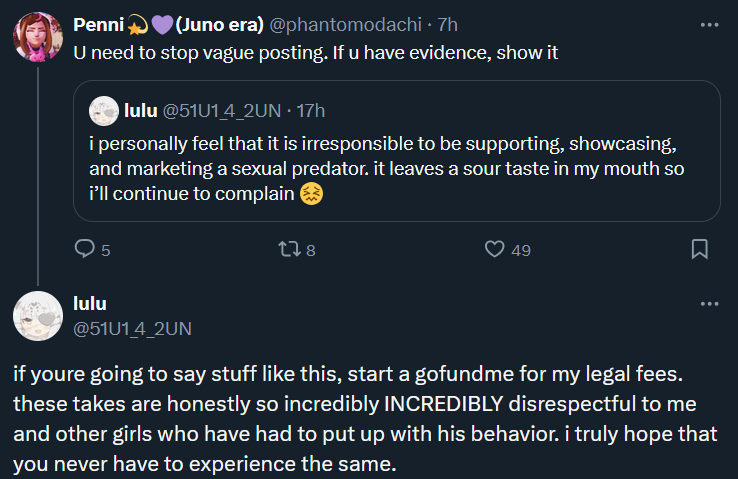Click lulu's small avatar in quoted post
This screenshot has height=479, width=738.
point(104,109)
